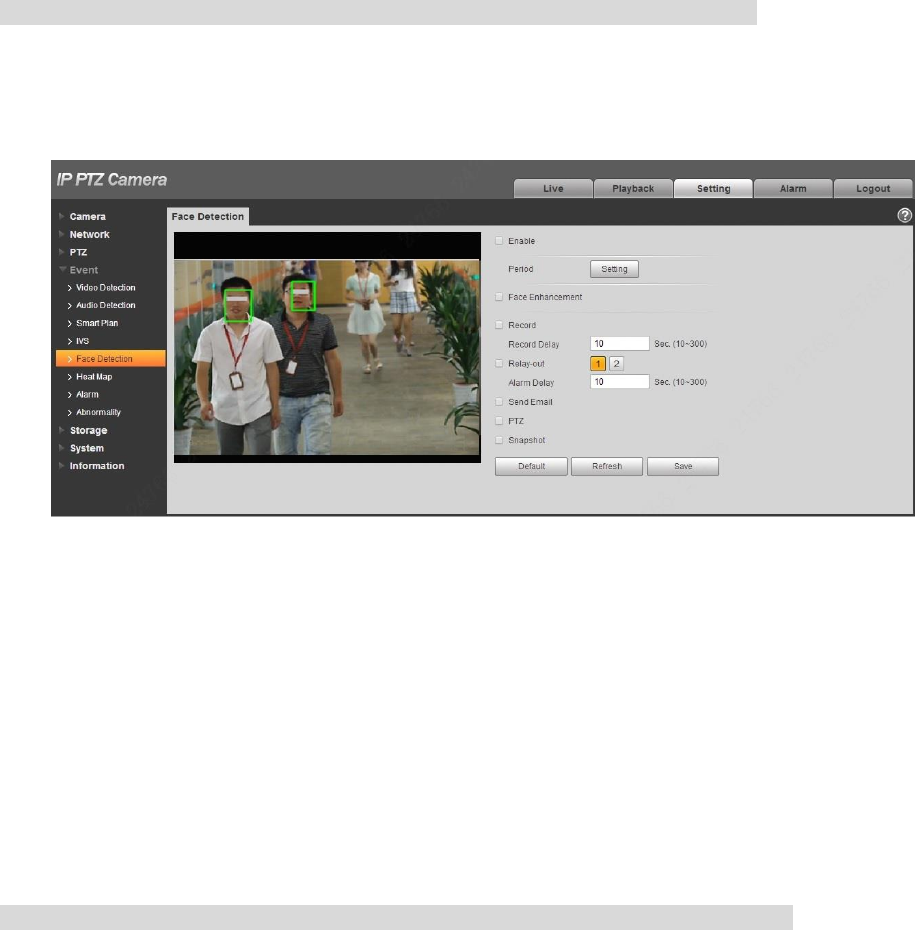The height and width of the screenshot is (930, 915).
Task: Focus the Alarm Delay input field
Action: [620, 382]
